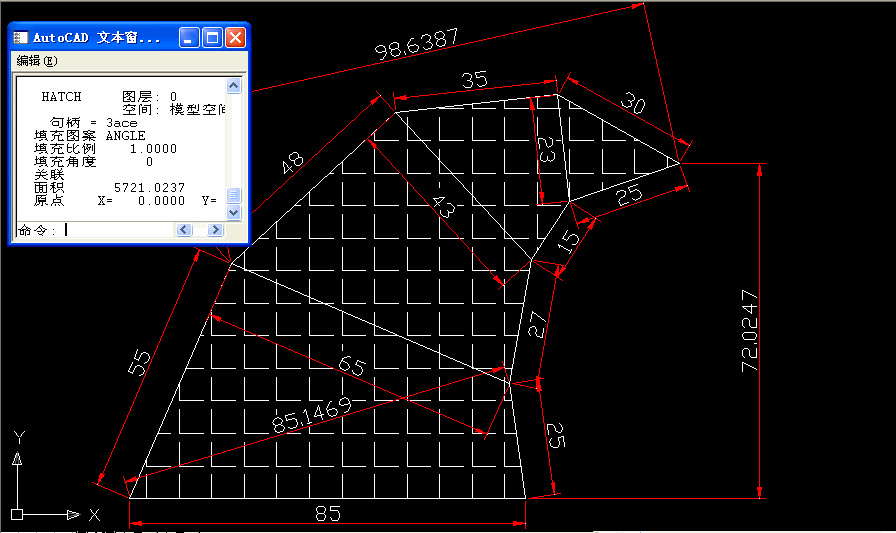Select the 72.0247 vertical dimension text
Viewport: 896px width, 533px height.
pos(750,331)
